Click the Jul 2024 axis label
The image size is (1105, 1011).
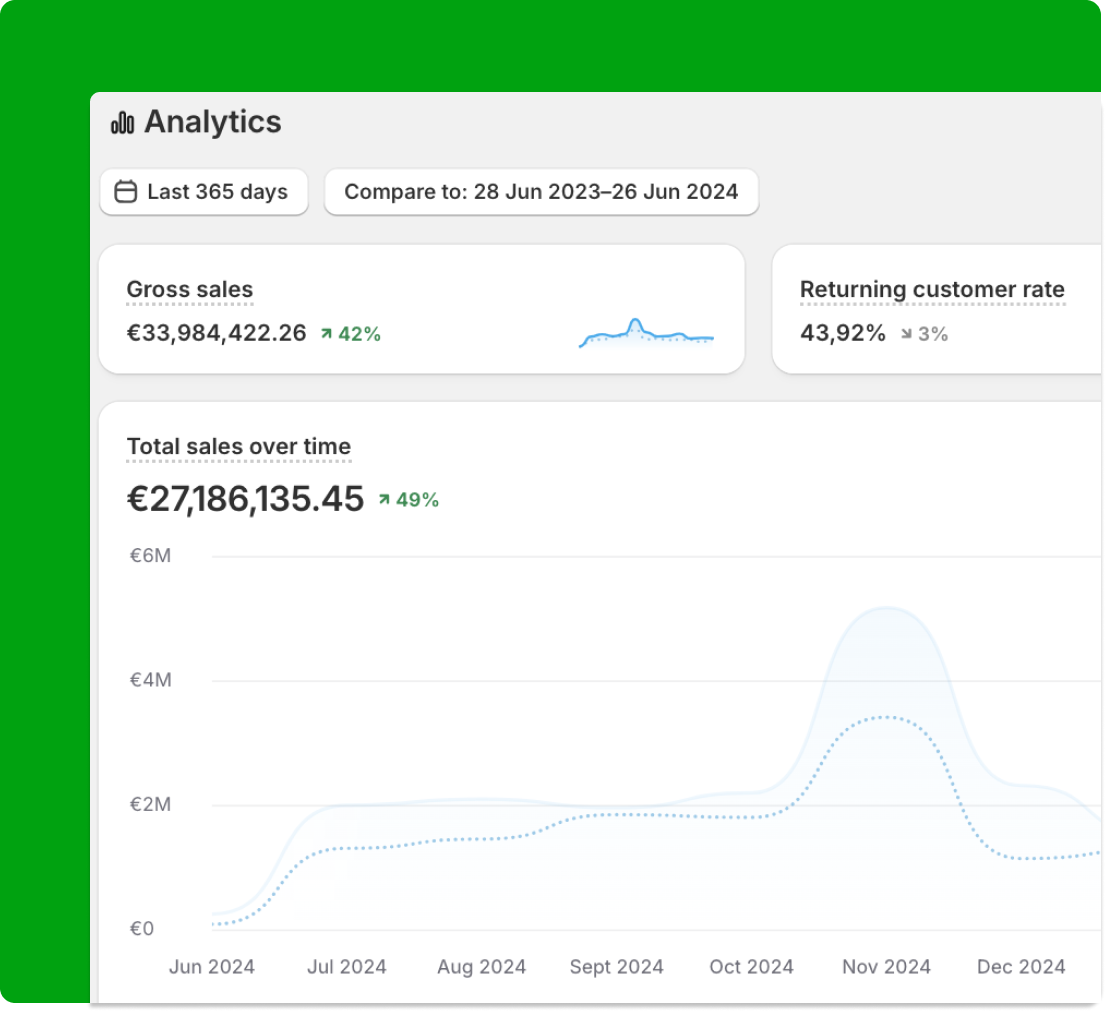click(x=347, y=967)
